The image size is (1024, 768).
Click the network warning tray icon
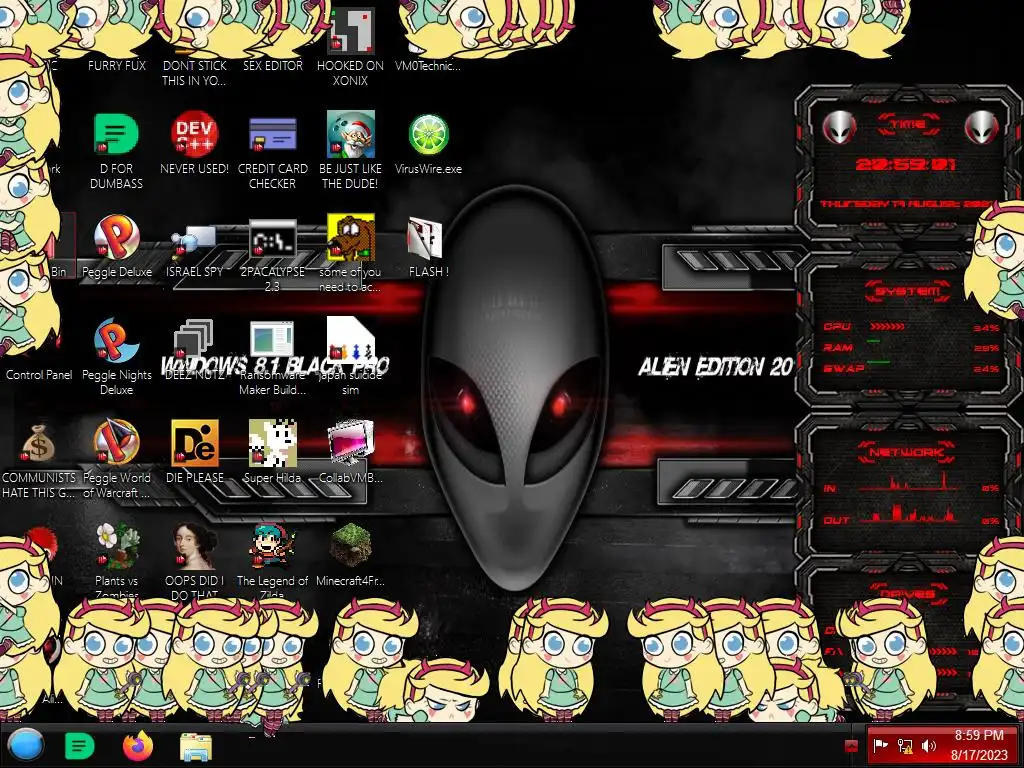[x=904, y=746]
